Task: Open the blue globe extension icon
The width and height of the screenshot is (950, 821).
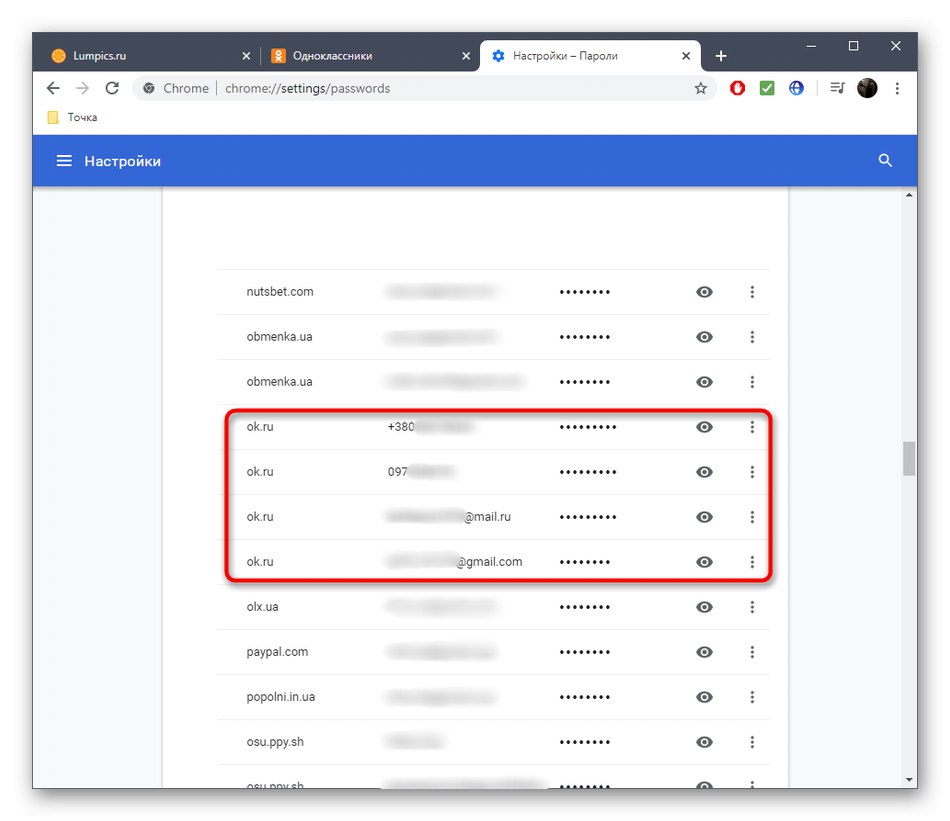Action: tap(796, 88)
